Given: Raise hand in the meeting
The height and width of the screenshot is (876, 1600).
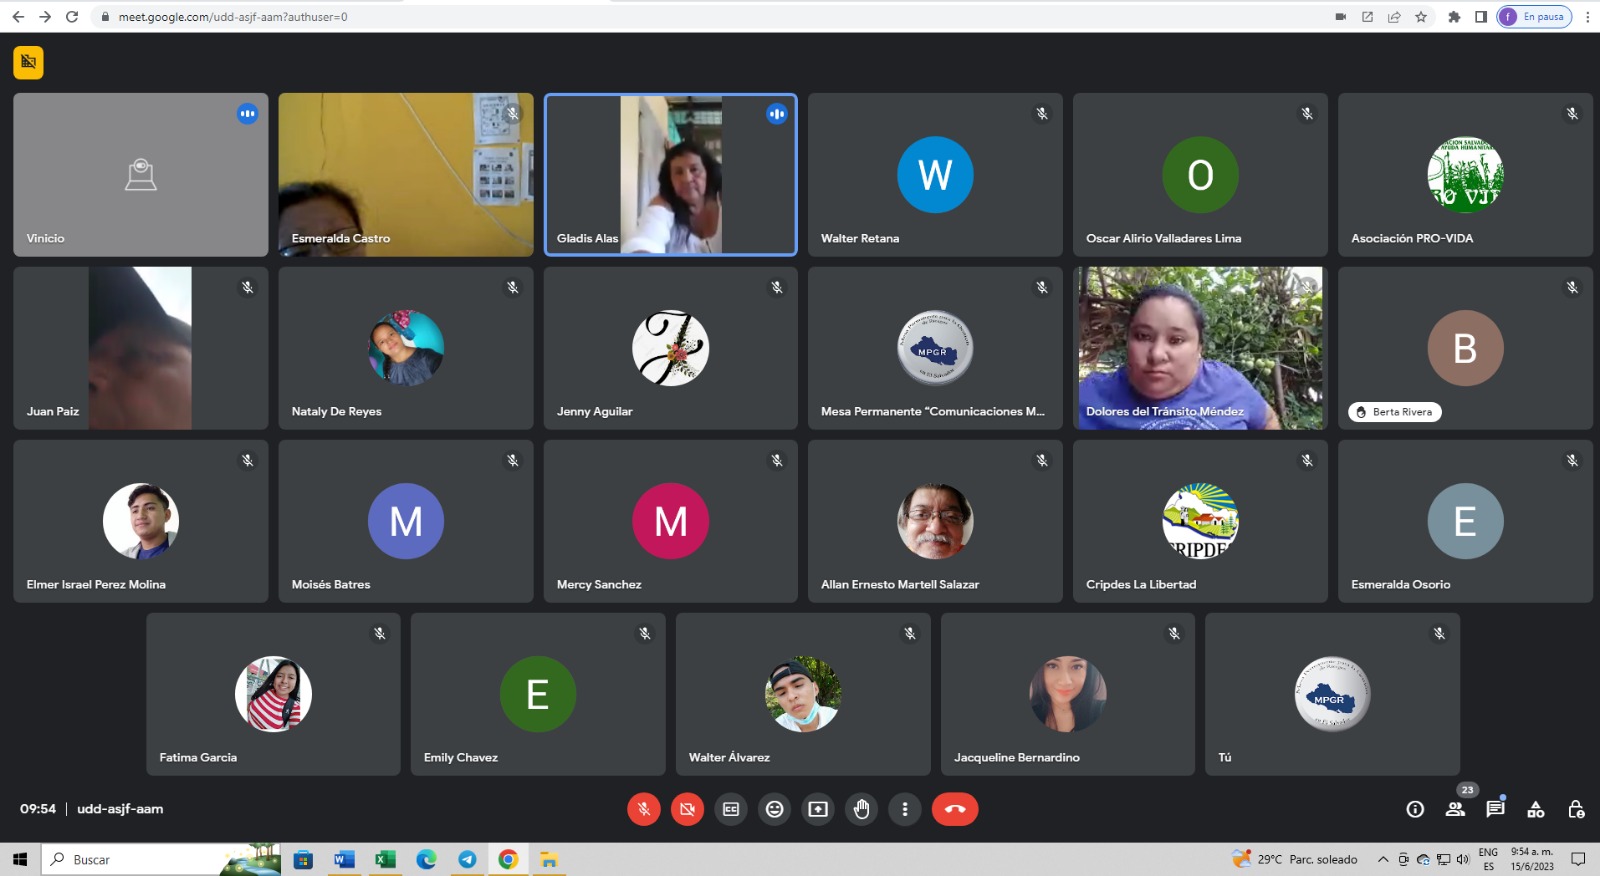Looking at the screenshot, I should coord(861,809).
